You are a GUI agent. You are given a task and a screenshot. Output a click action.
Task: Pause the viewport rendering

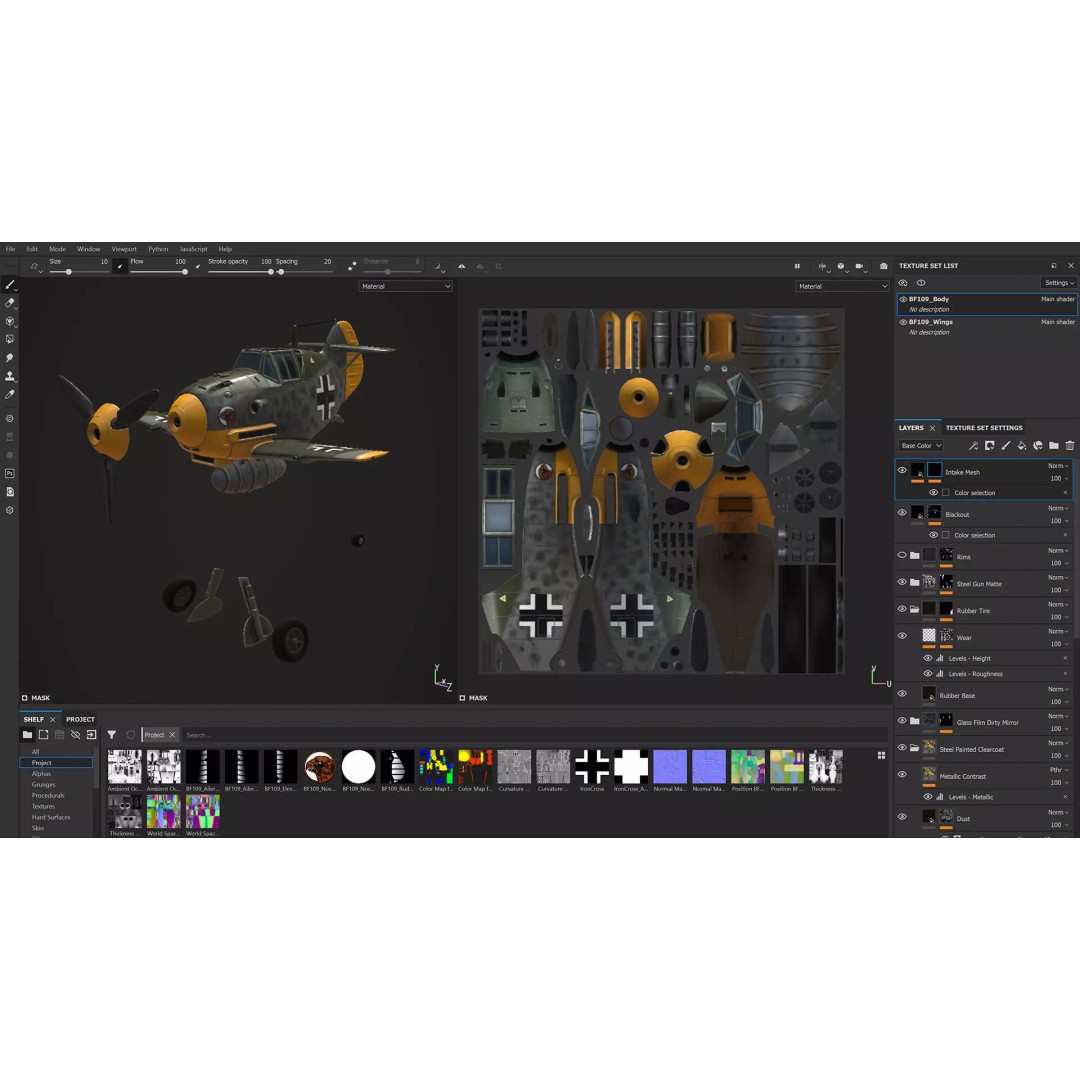point(797,266)
